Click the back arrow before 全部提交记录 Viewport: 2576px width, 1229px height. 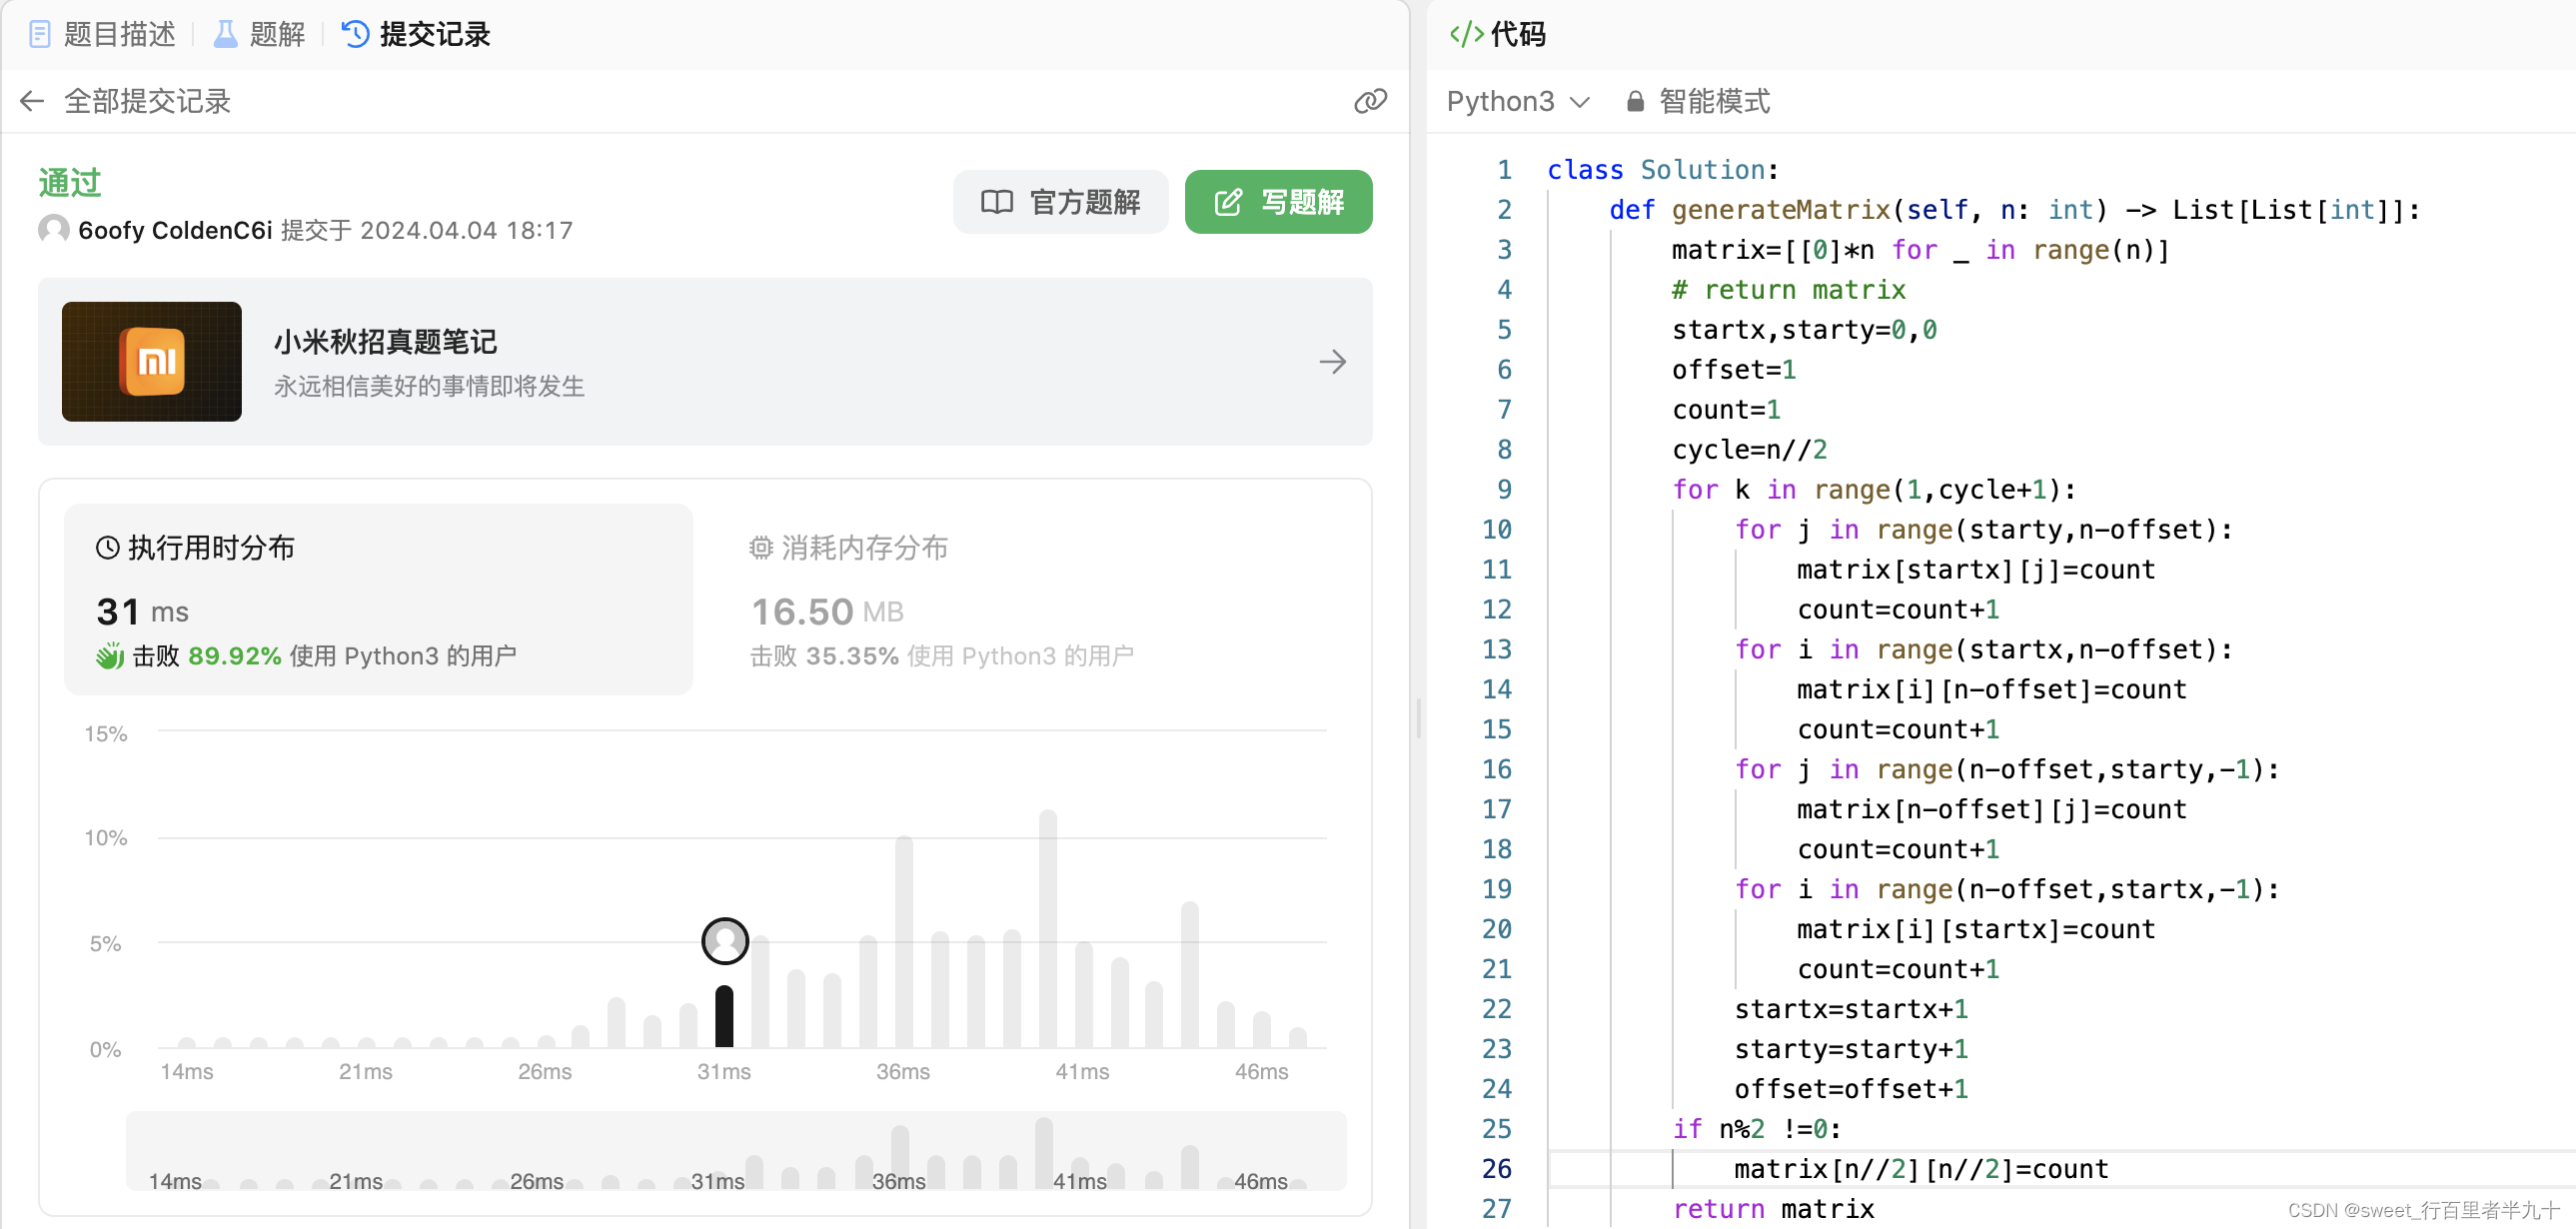click(31, 101)
